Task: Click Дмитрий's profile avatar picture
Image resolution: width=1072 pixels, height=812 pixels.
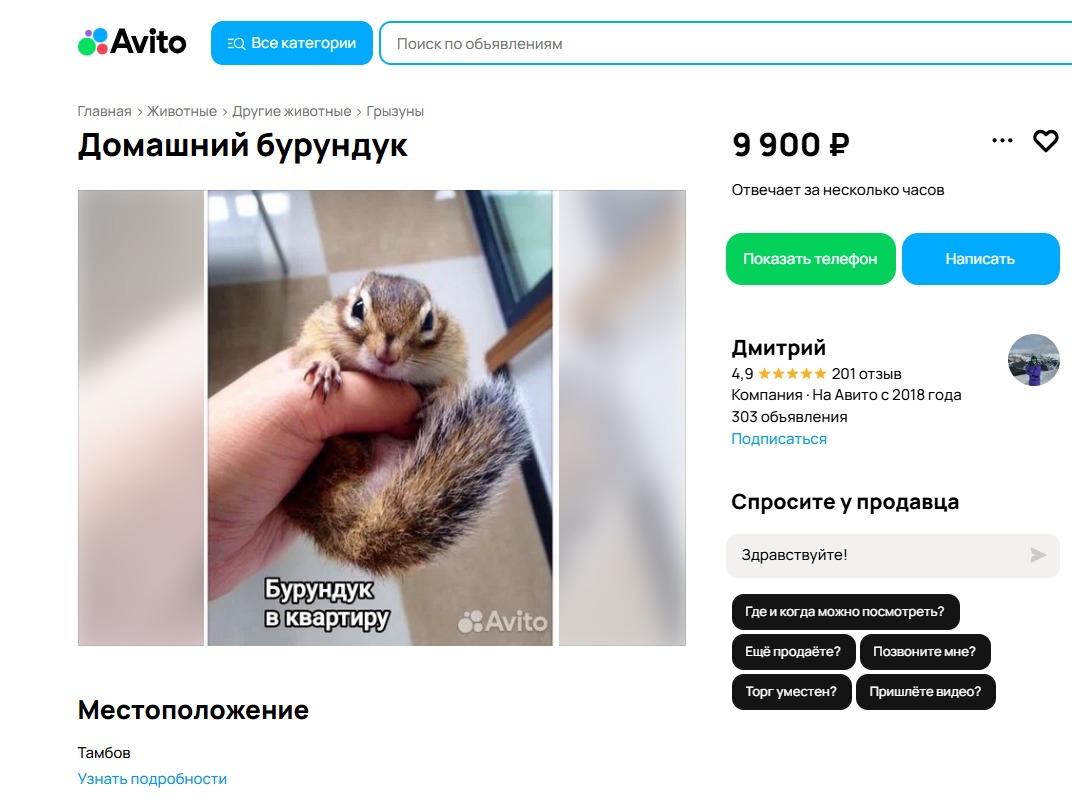Action: [1034, 361]
